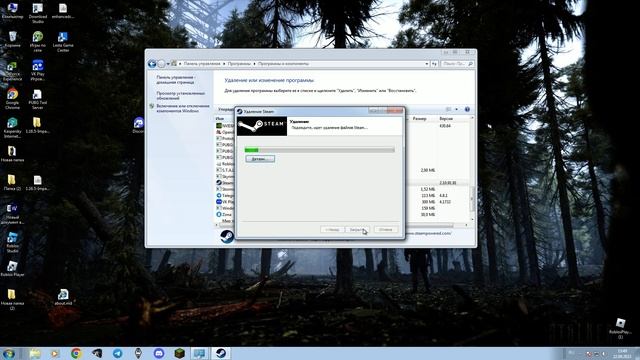Open Telegram from the taskbar

click(118, 353)
